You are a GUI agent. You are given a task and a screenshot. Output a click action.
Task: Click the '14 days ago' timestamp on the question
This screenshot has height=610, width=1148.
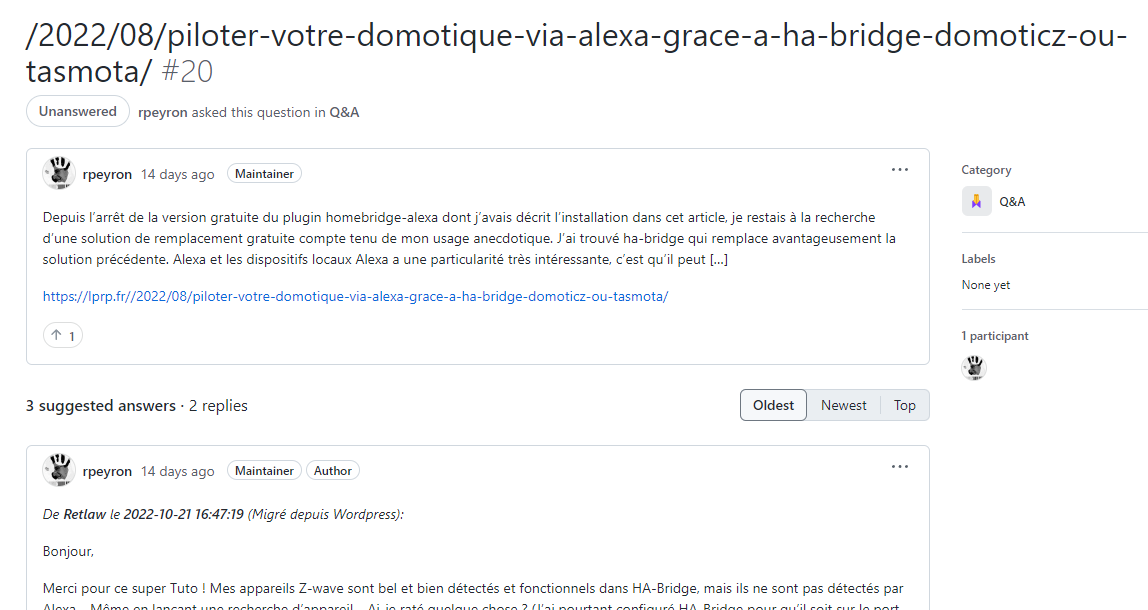177,174
